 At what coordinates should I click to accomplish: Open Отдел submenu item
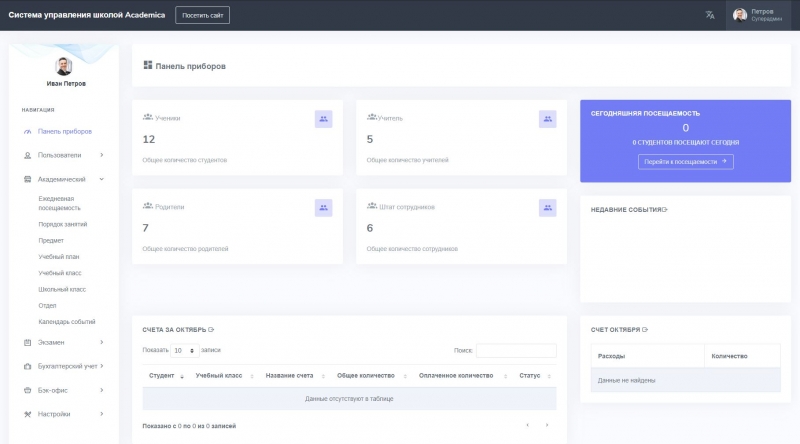[47, 306]
